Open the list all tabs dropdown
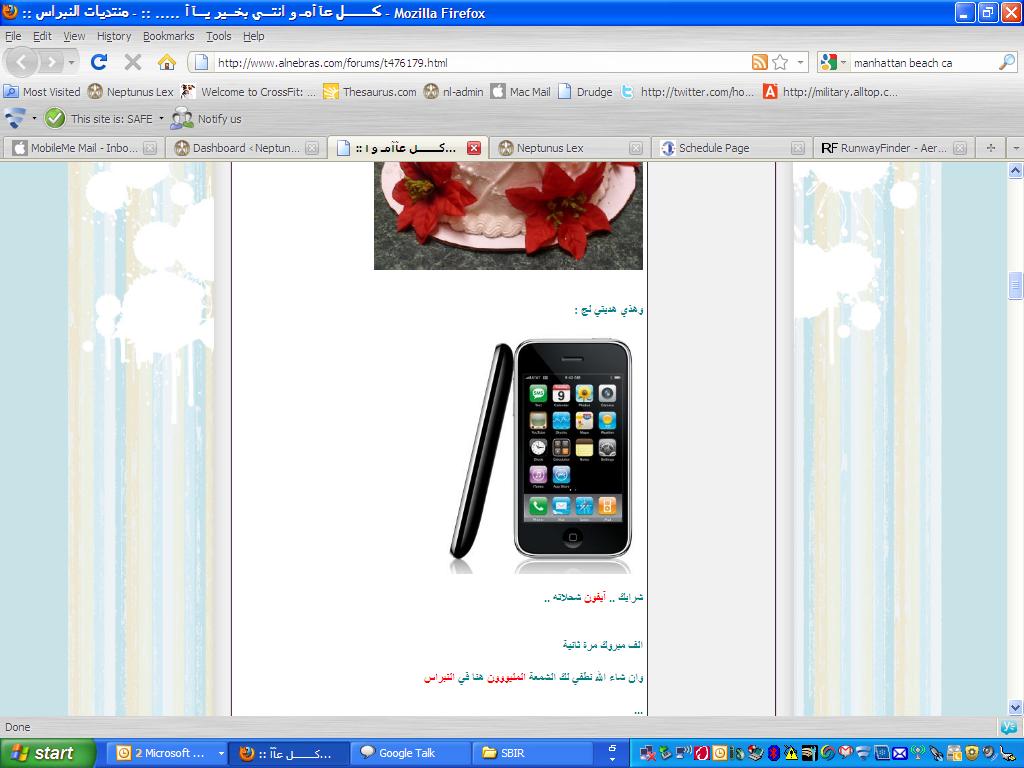Viewport: 1024px width, 768px height. [x=1016, y=148]
